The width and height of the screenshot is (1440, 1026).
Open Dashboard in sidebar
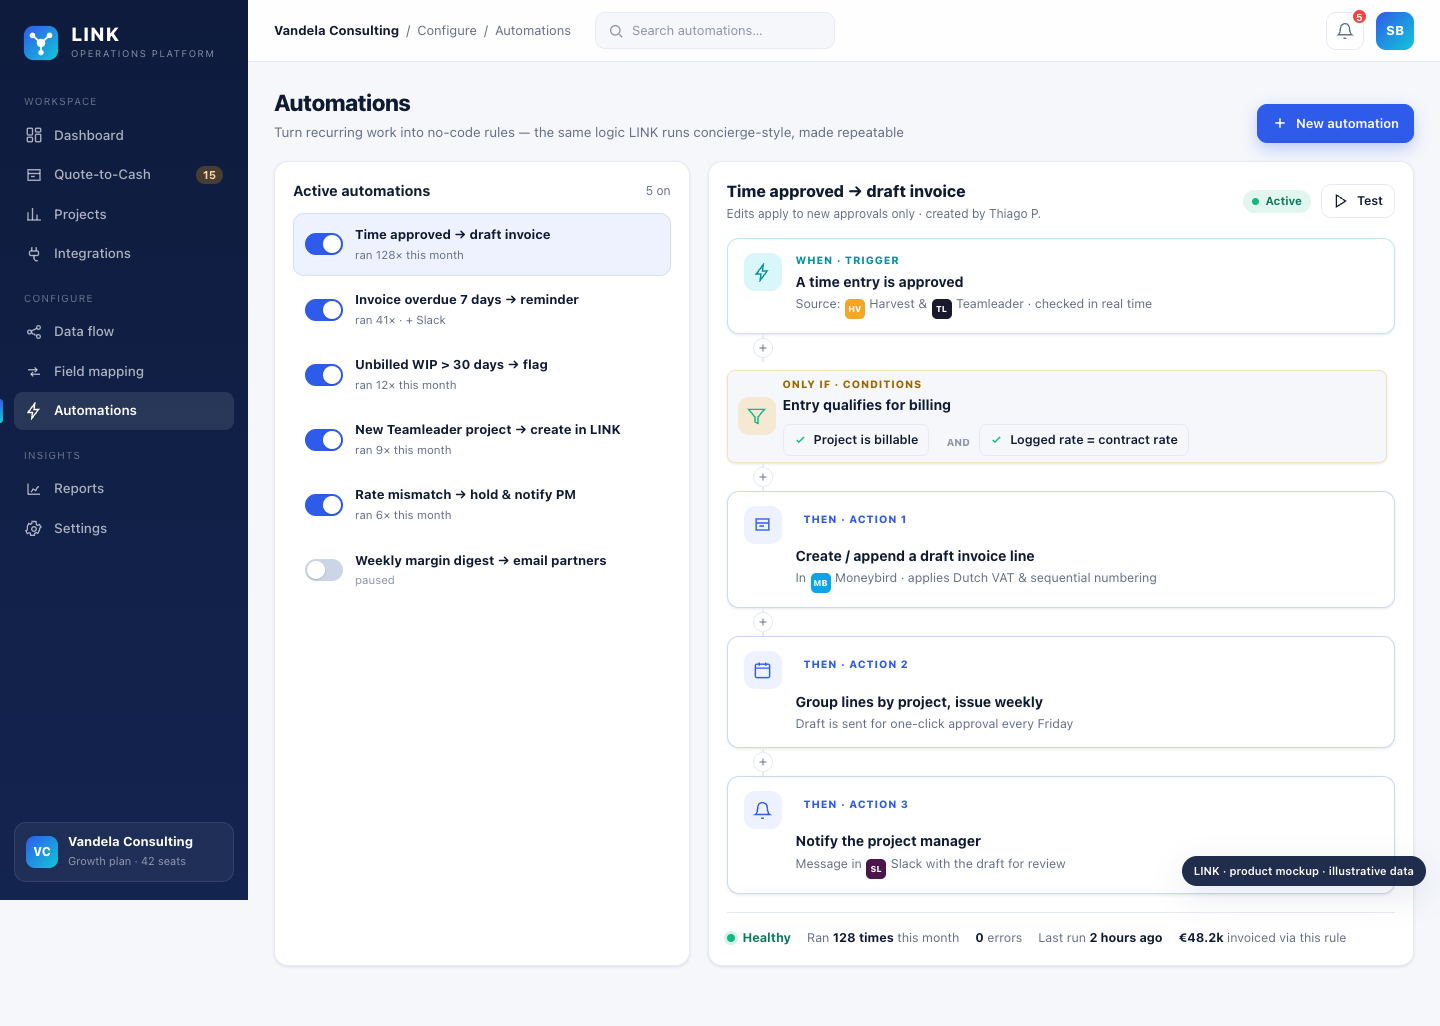[x=124, y=135]
